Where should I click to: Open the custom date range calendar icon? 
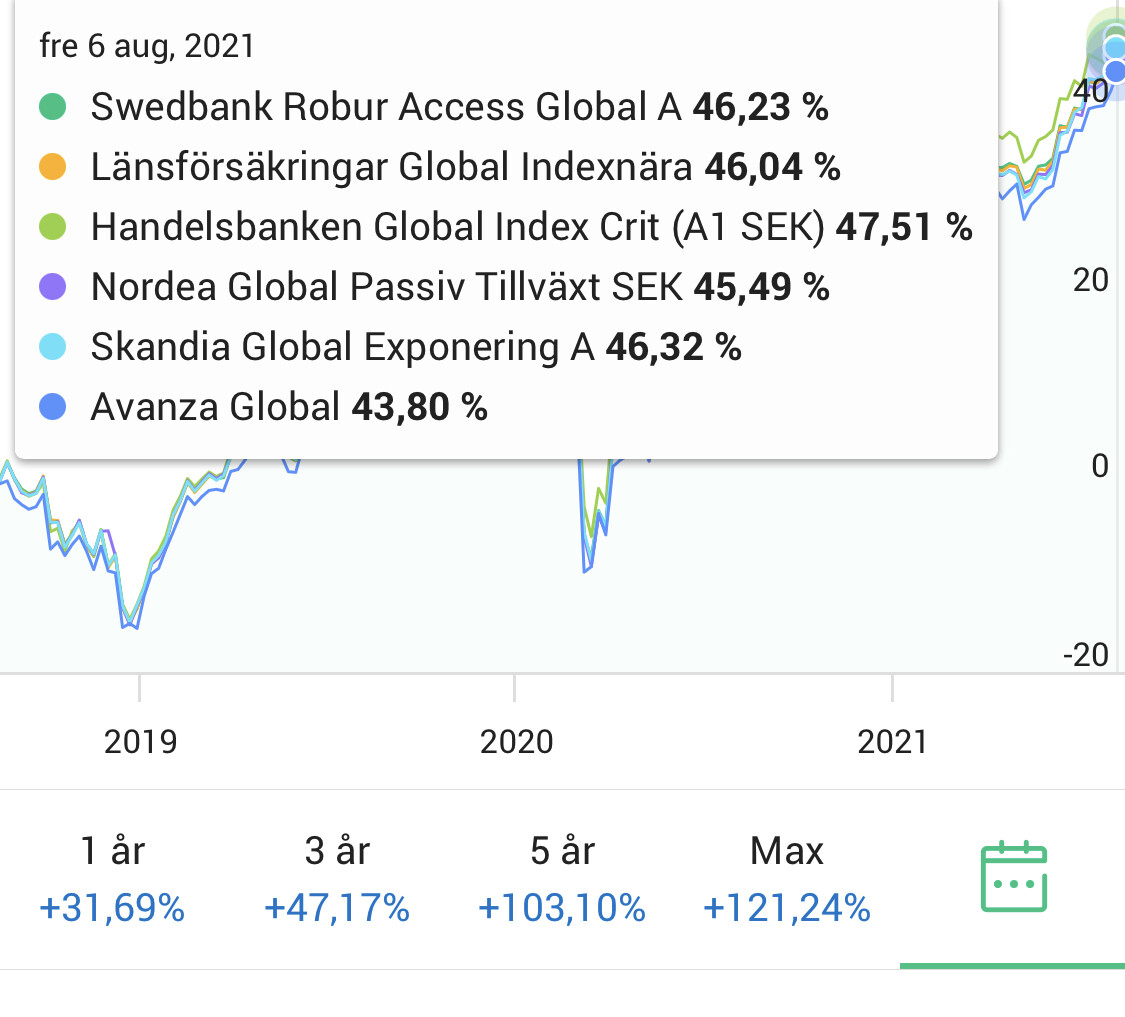[1013, 878]
